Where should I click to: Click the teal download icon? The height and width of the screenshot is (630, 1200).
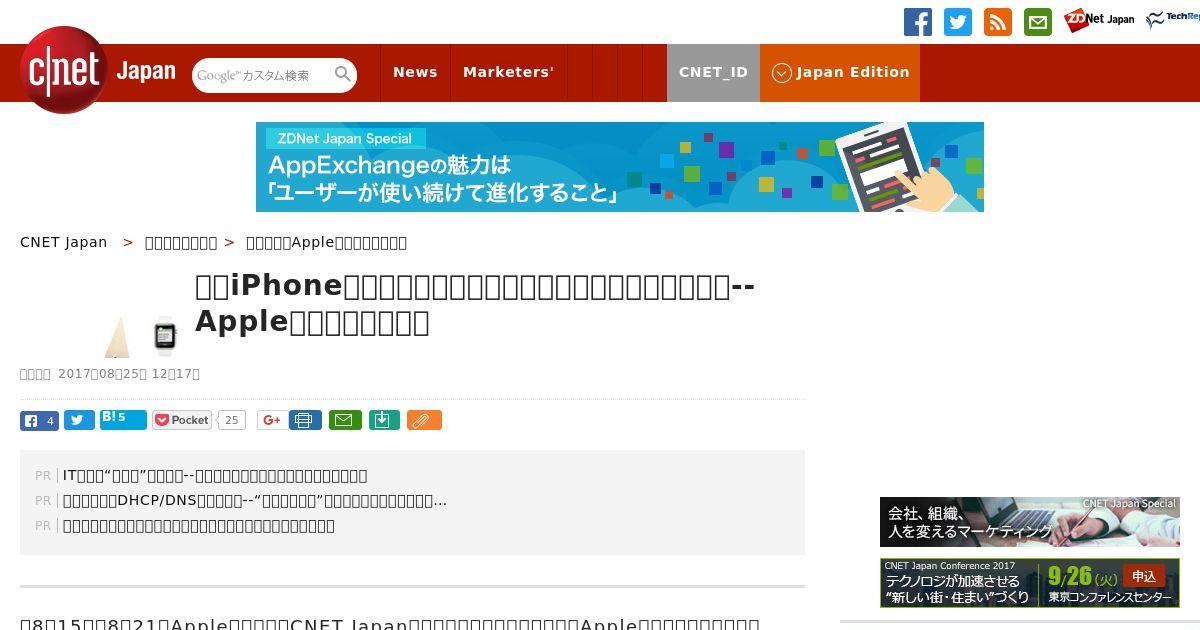click(384, 420)
